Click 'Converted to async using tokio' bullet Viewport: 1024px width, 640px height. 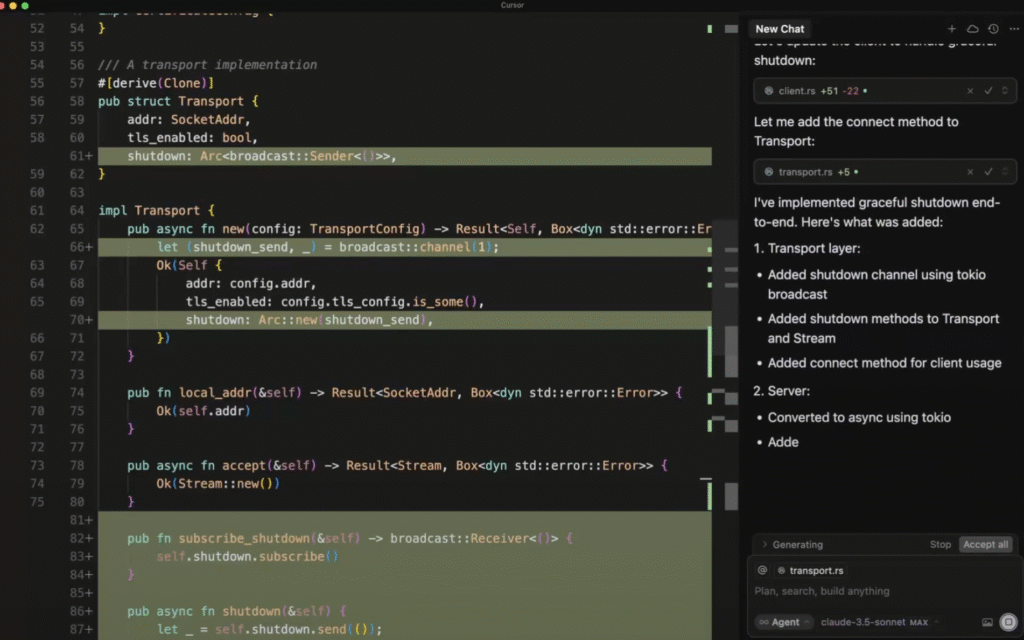click(x=859, y=417)
